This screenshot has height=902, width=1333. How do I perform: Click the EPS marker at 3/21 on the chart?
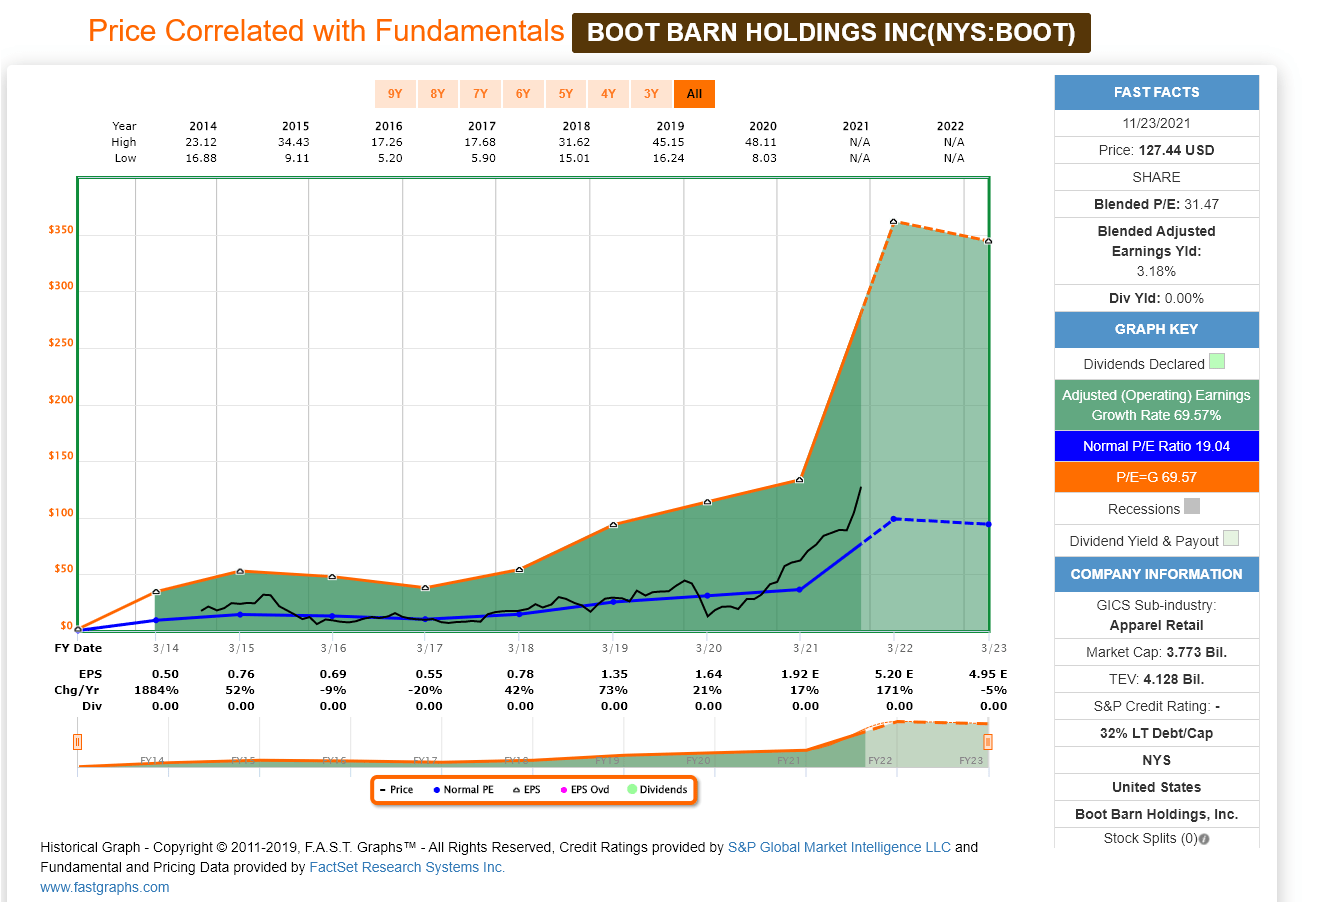[x=800, y=480]
